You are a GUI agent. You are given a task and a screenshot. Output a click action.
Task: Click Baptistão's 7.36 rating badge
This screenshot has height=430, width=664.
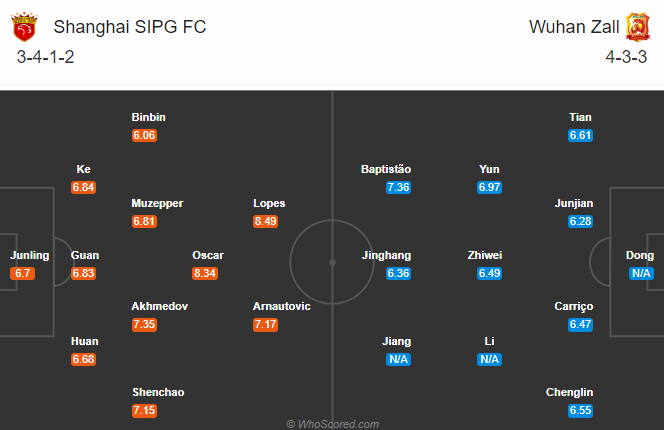(398, 187)
